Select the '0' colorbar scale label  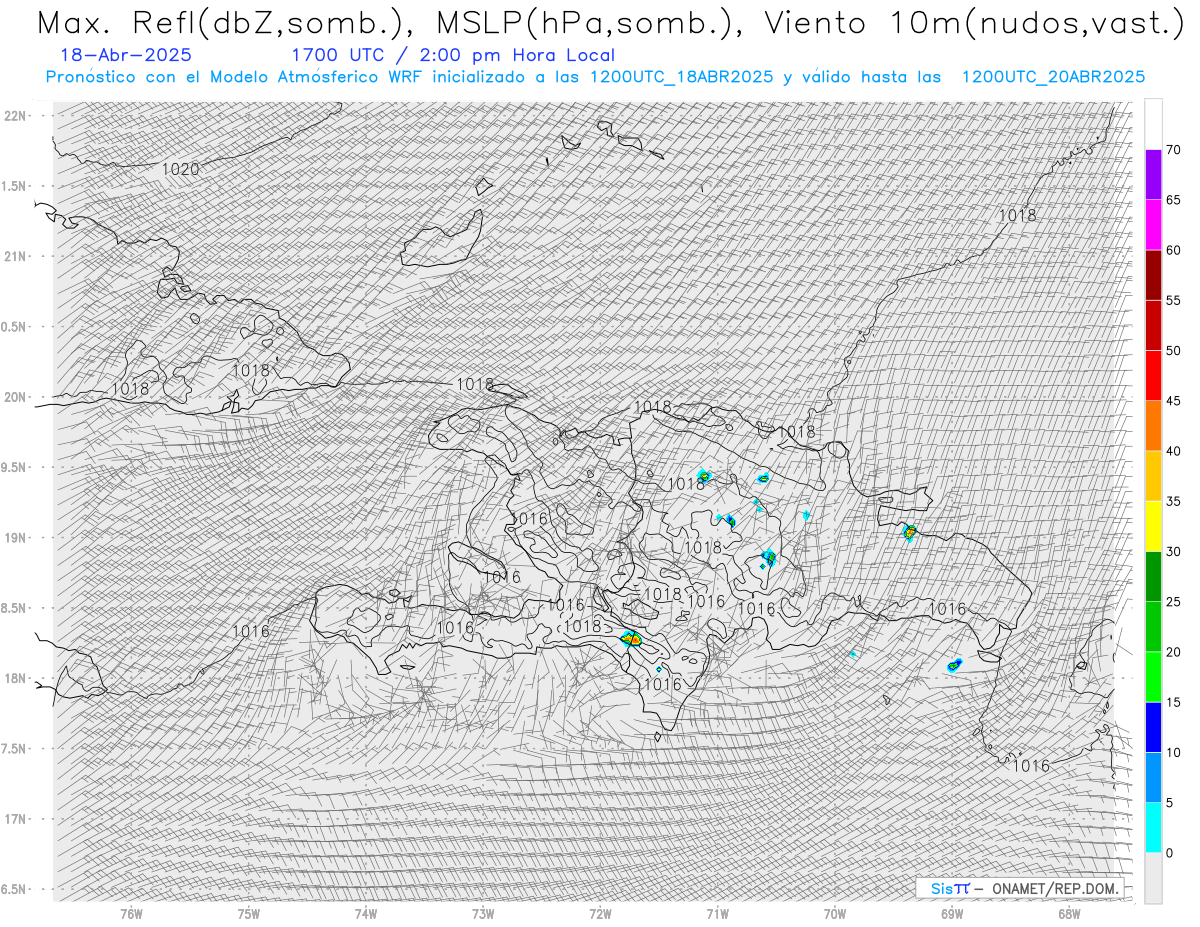click(1170, 853)
